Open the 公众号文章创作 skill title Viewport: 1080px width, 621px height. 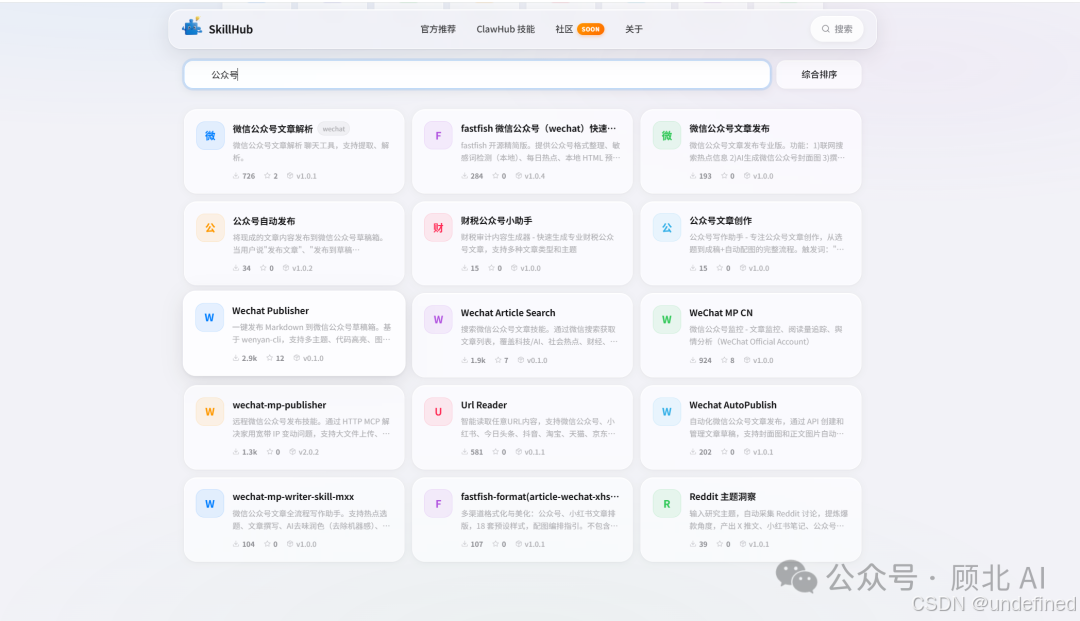(720, 220)
